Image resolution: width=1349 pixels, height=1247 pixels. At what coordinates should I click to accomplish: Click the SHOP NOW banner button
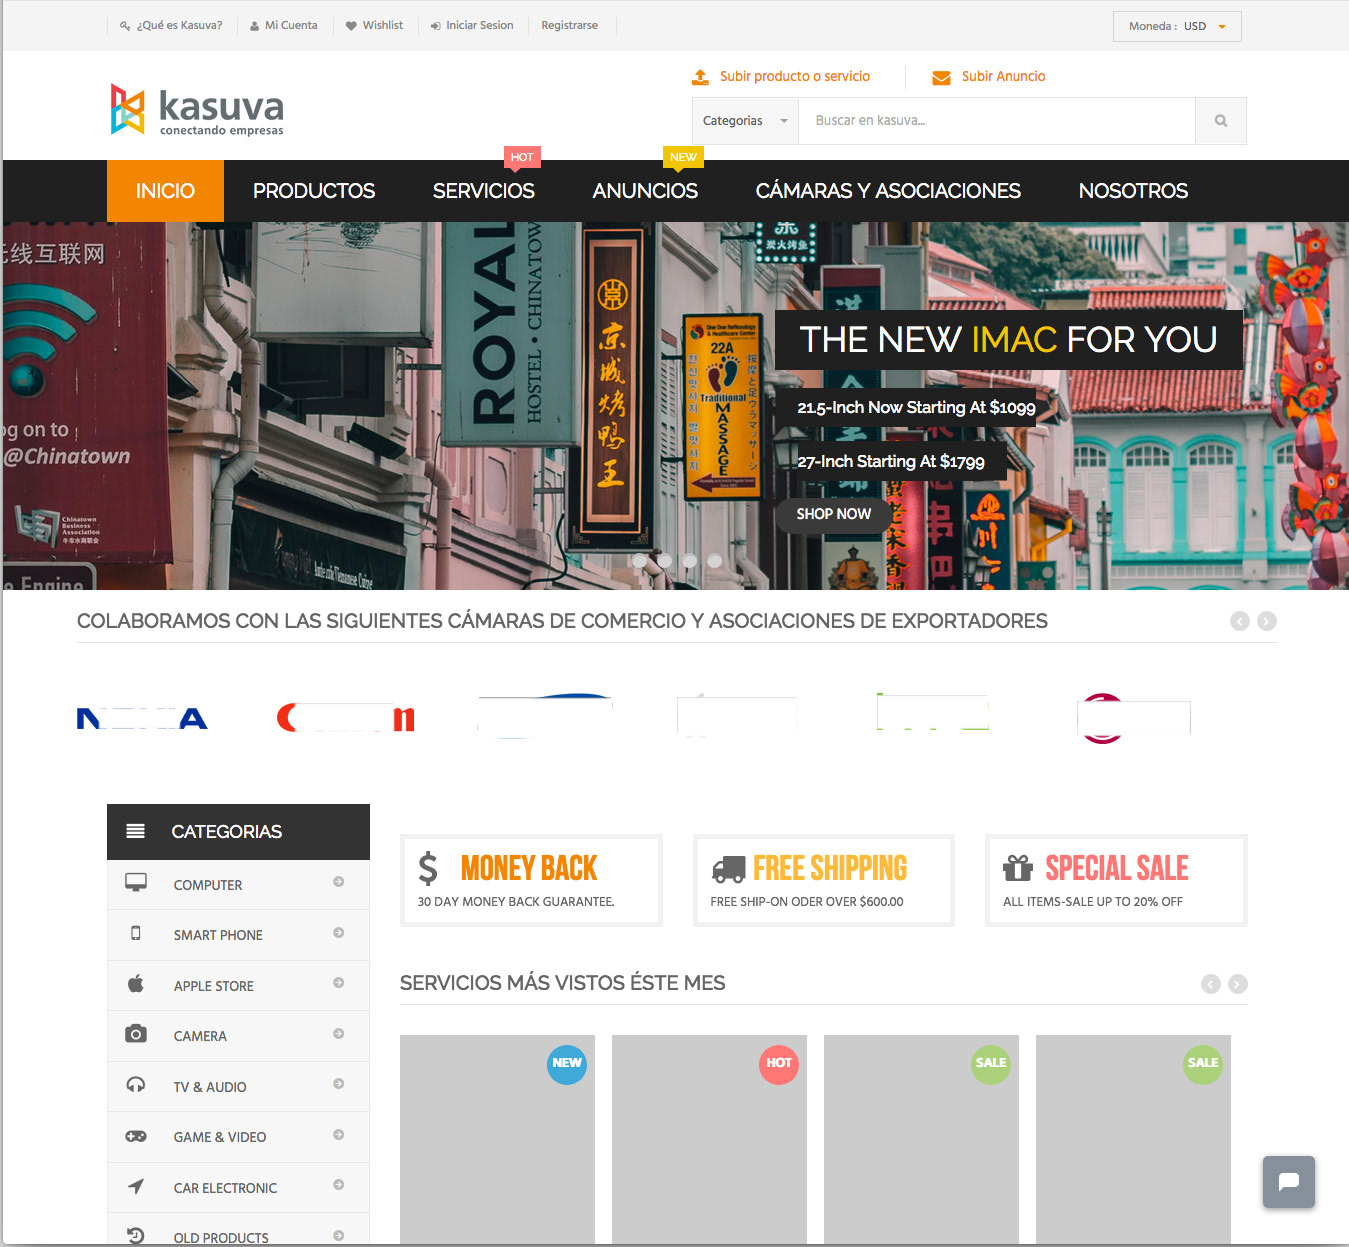point(834,514)
